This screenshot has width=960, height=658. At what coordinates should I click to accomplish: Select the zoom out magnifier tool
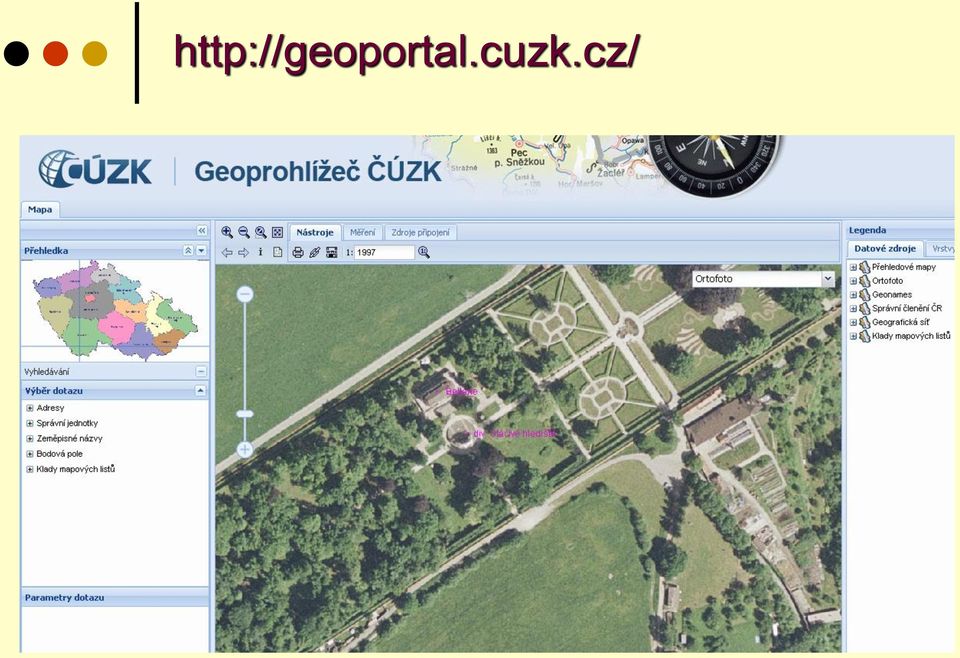coord(244,233)
